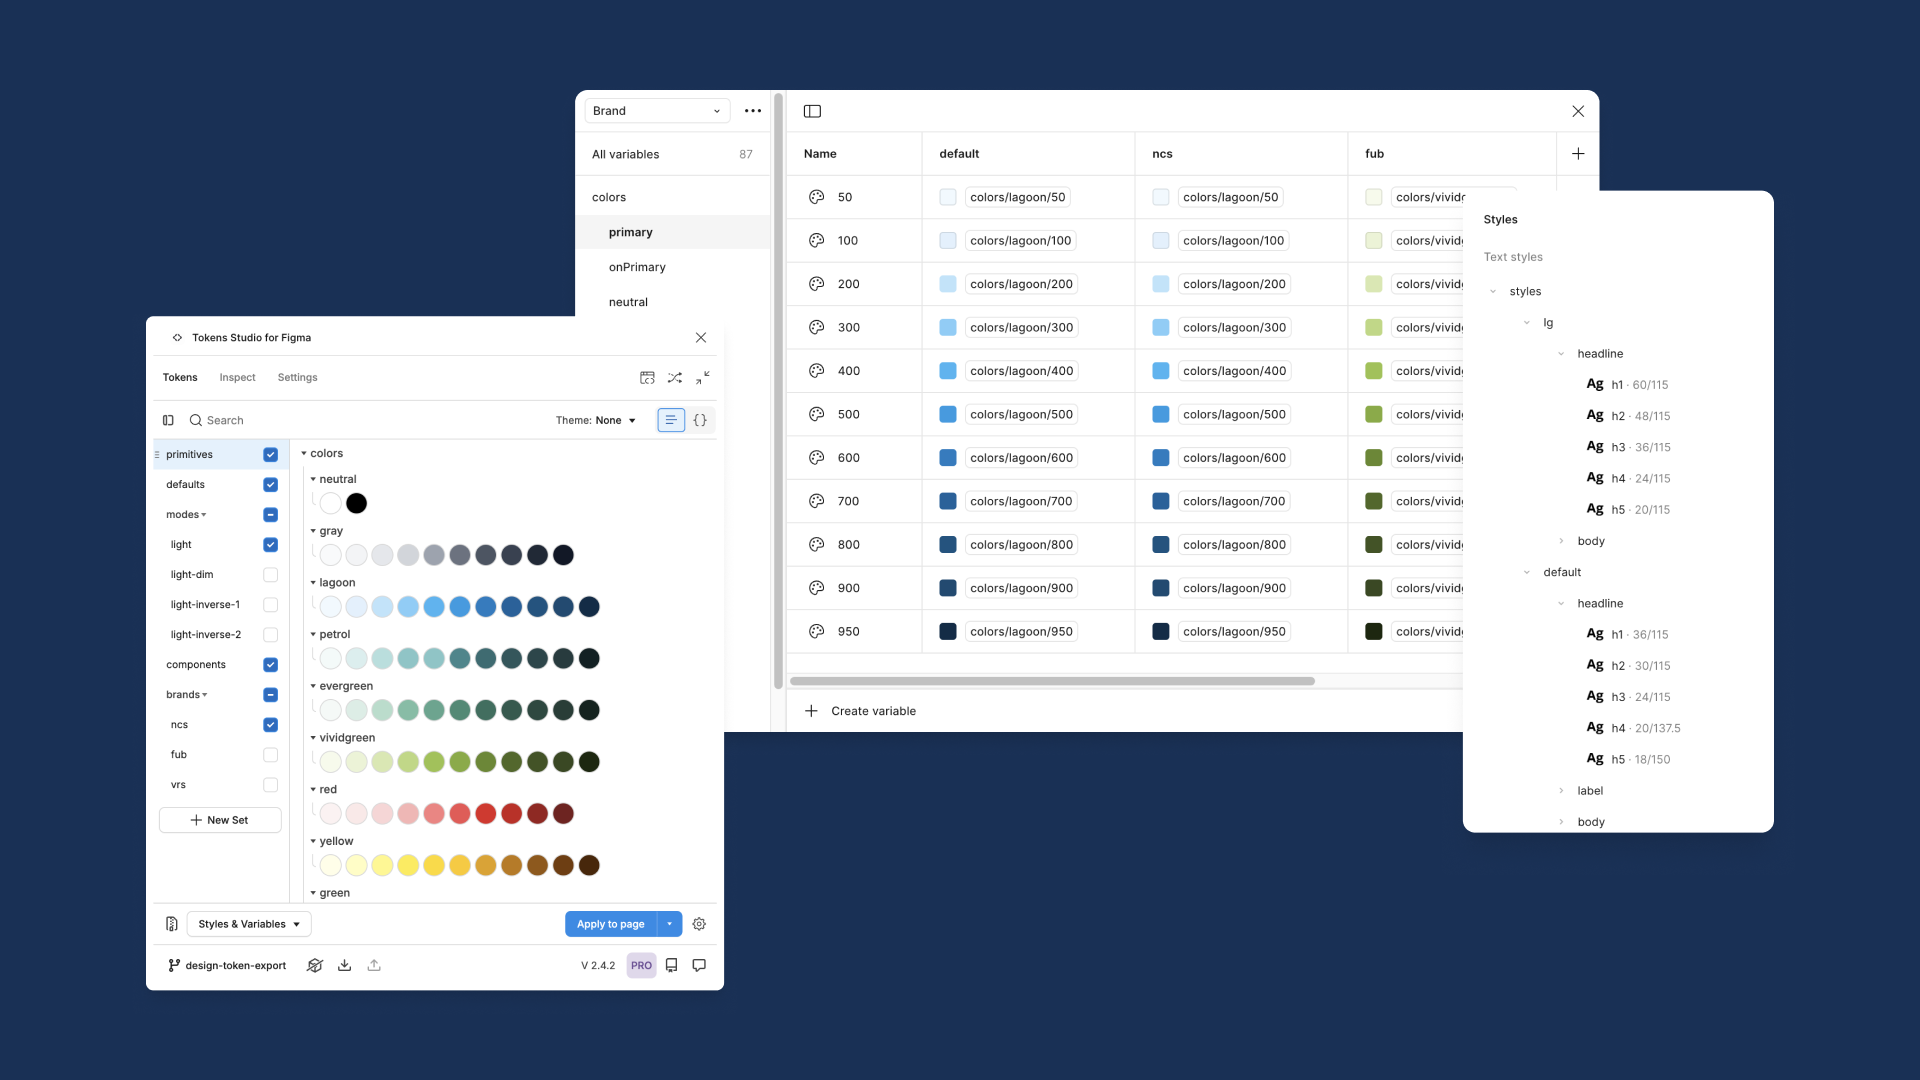Uncheck the primitives token set
This screenshot has width=1920, height=1080.
[x=270, y=455]
